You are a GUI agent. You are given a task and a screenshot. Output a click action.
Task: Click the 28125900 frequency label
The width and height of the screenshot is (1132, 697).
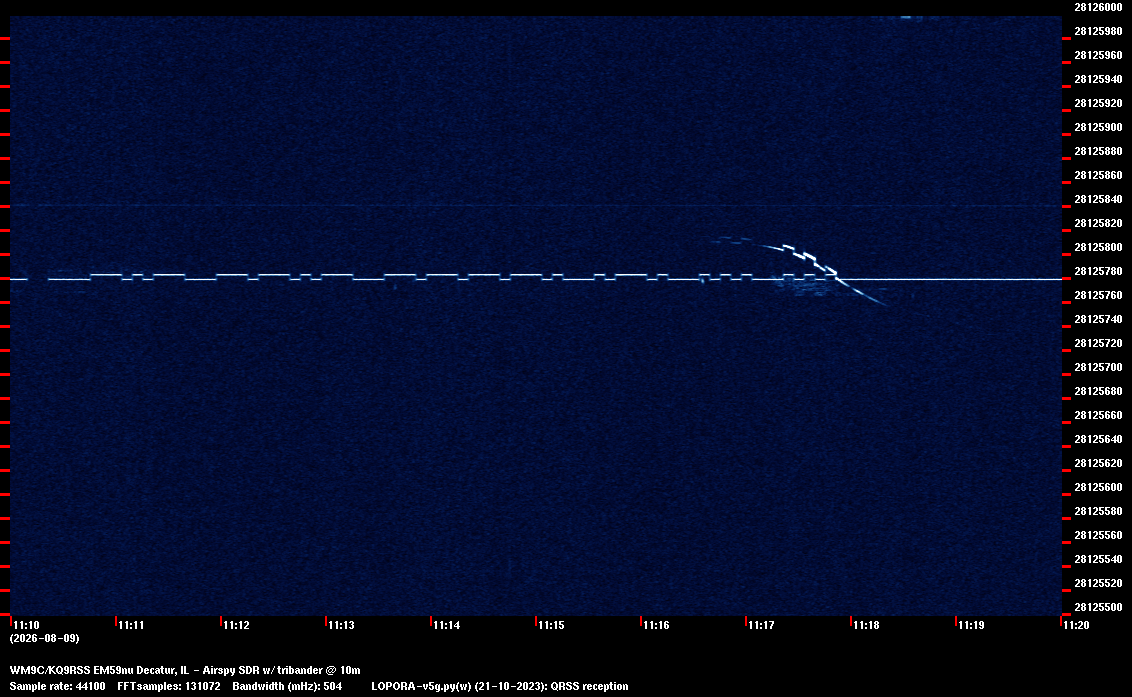tap(1098, 127)
